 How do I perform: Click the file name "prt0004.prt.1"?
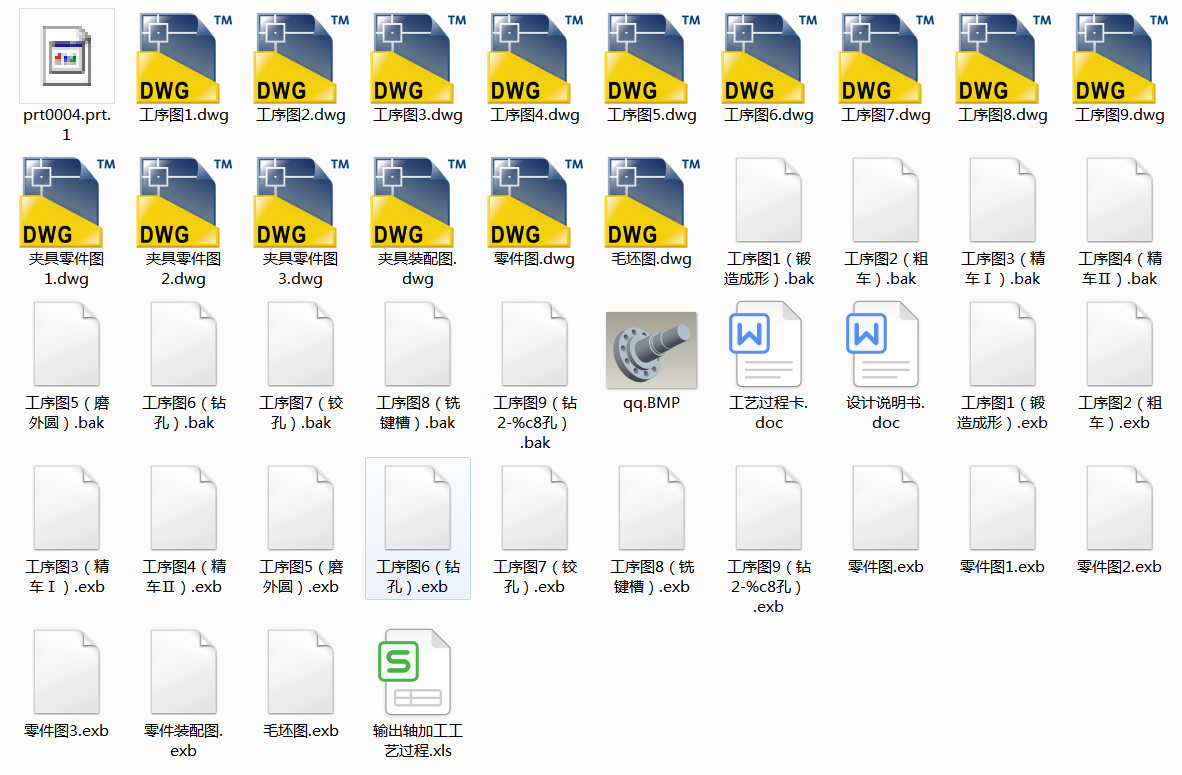(x=66, y=125)
